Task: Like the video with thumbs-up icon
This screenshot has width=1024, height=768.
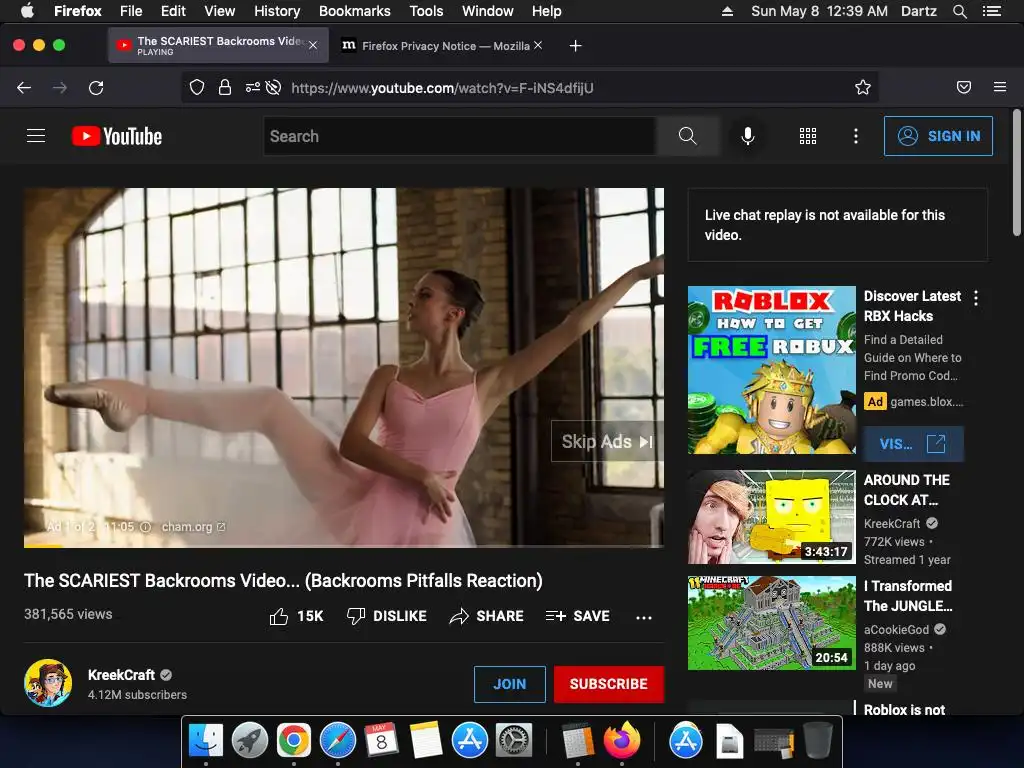Action: coord(280,616)
